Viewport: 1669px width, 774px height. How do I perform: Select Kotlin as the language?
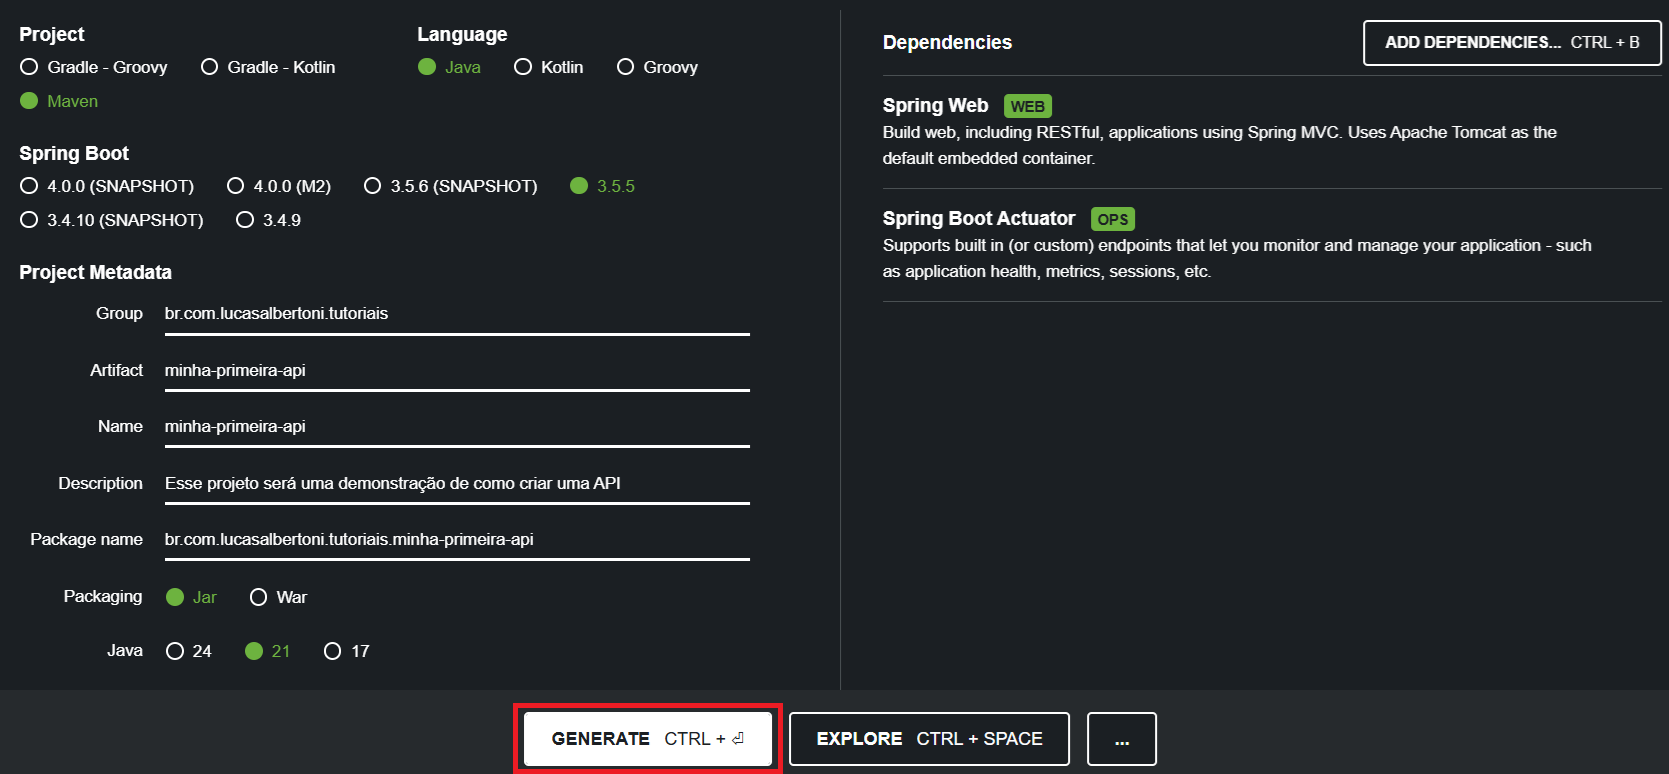[548, 67]
